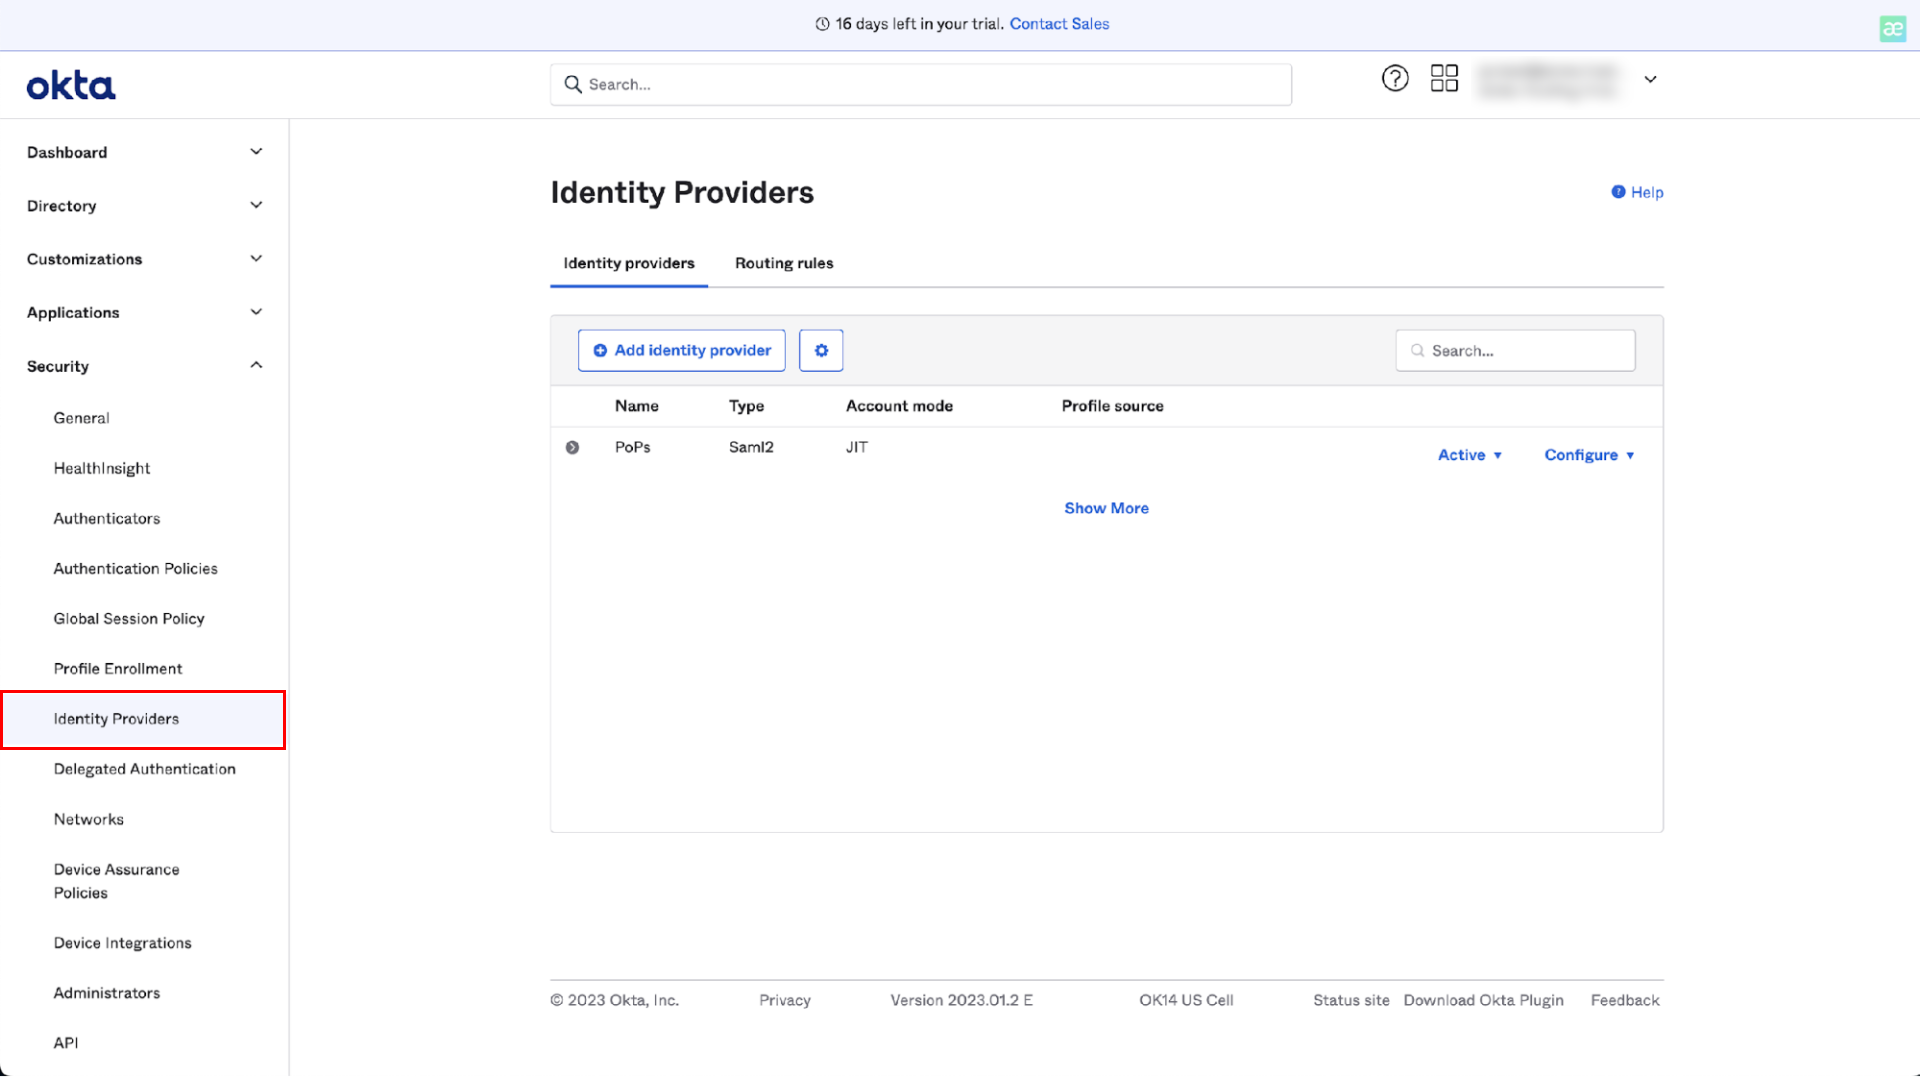Click the identity provider settings gear icon

click(x=821, y=350)
